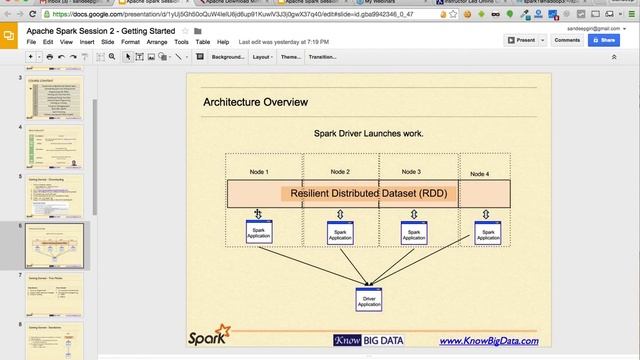
Task: Open the Chrome hamburger menu
Action: click(x=632, y=14)
